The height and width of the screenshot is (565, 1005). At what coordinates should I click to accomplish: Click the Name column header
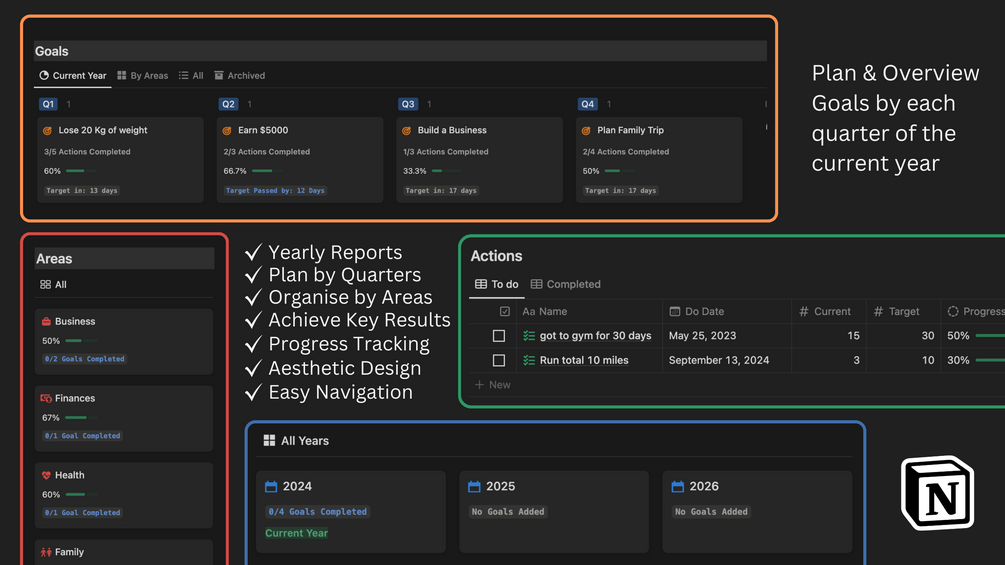point(545,311)
